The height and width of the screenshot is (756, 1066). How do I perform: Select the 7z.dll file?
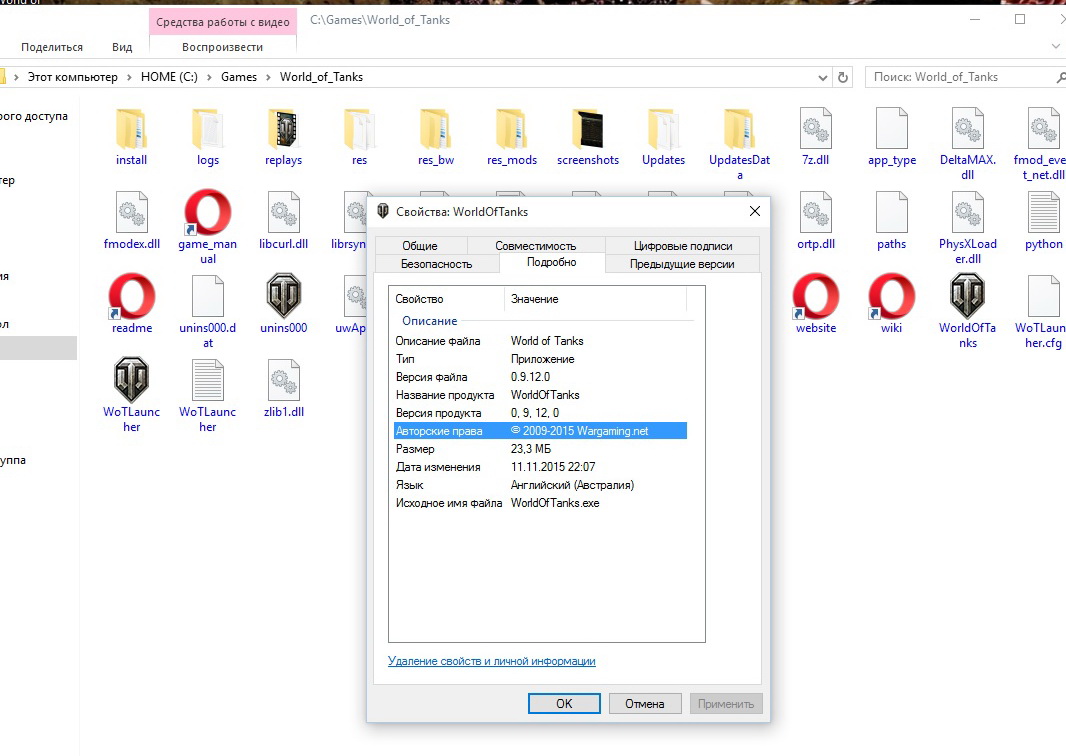(x=815, y=130)
